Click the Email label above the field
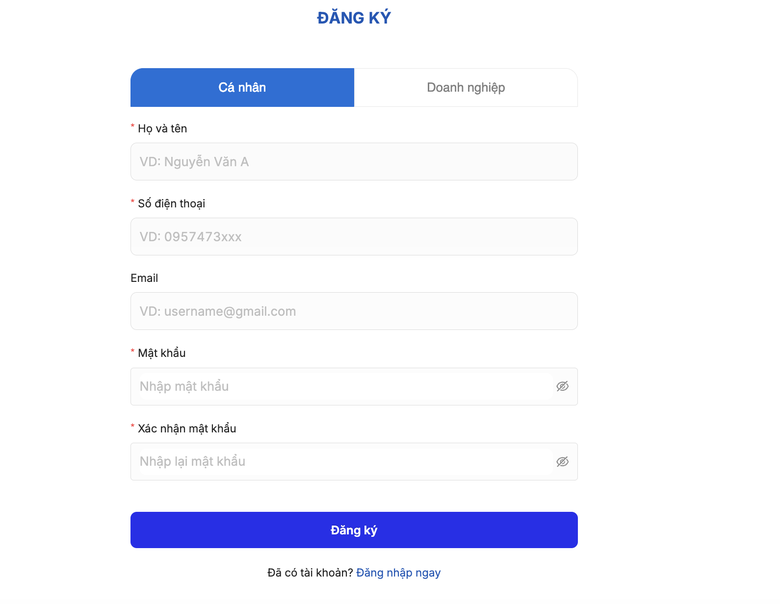The height and width of the screenshot is (604, 780). click(x=144, y=278)
